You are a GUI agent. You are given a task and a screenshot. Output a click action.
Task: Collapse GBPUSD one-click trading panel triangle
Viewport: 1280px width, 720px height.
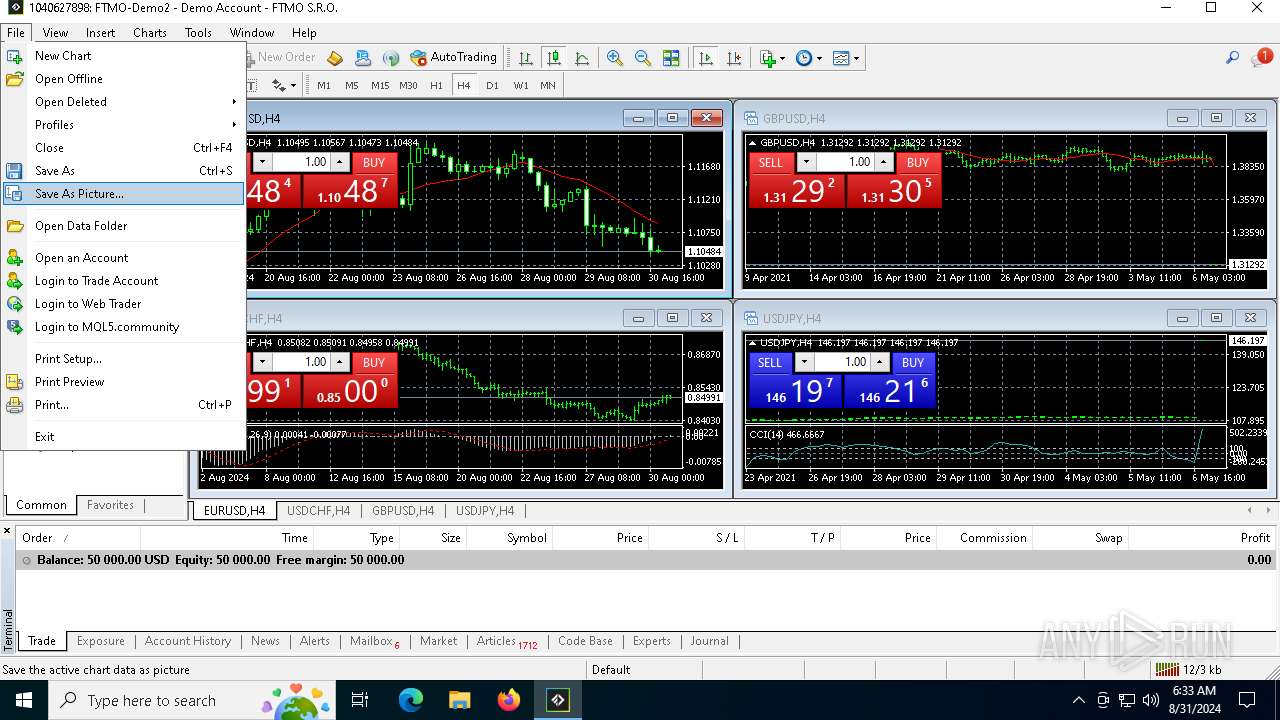pyautogui.click(x=752, y=142)
